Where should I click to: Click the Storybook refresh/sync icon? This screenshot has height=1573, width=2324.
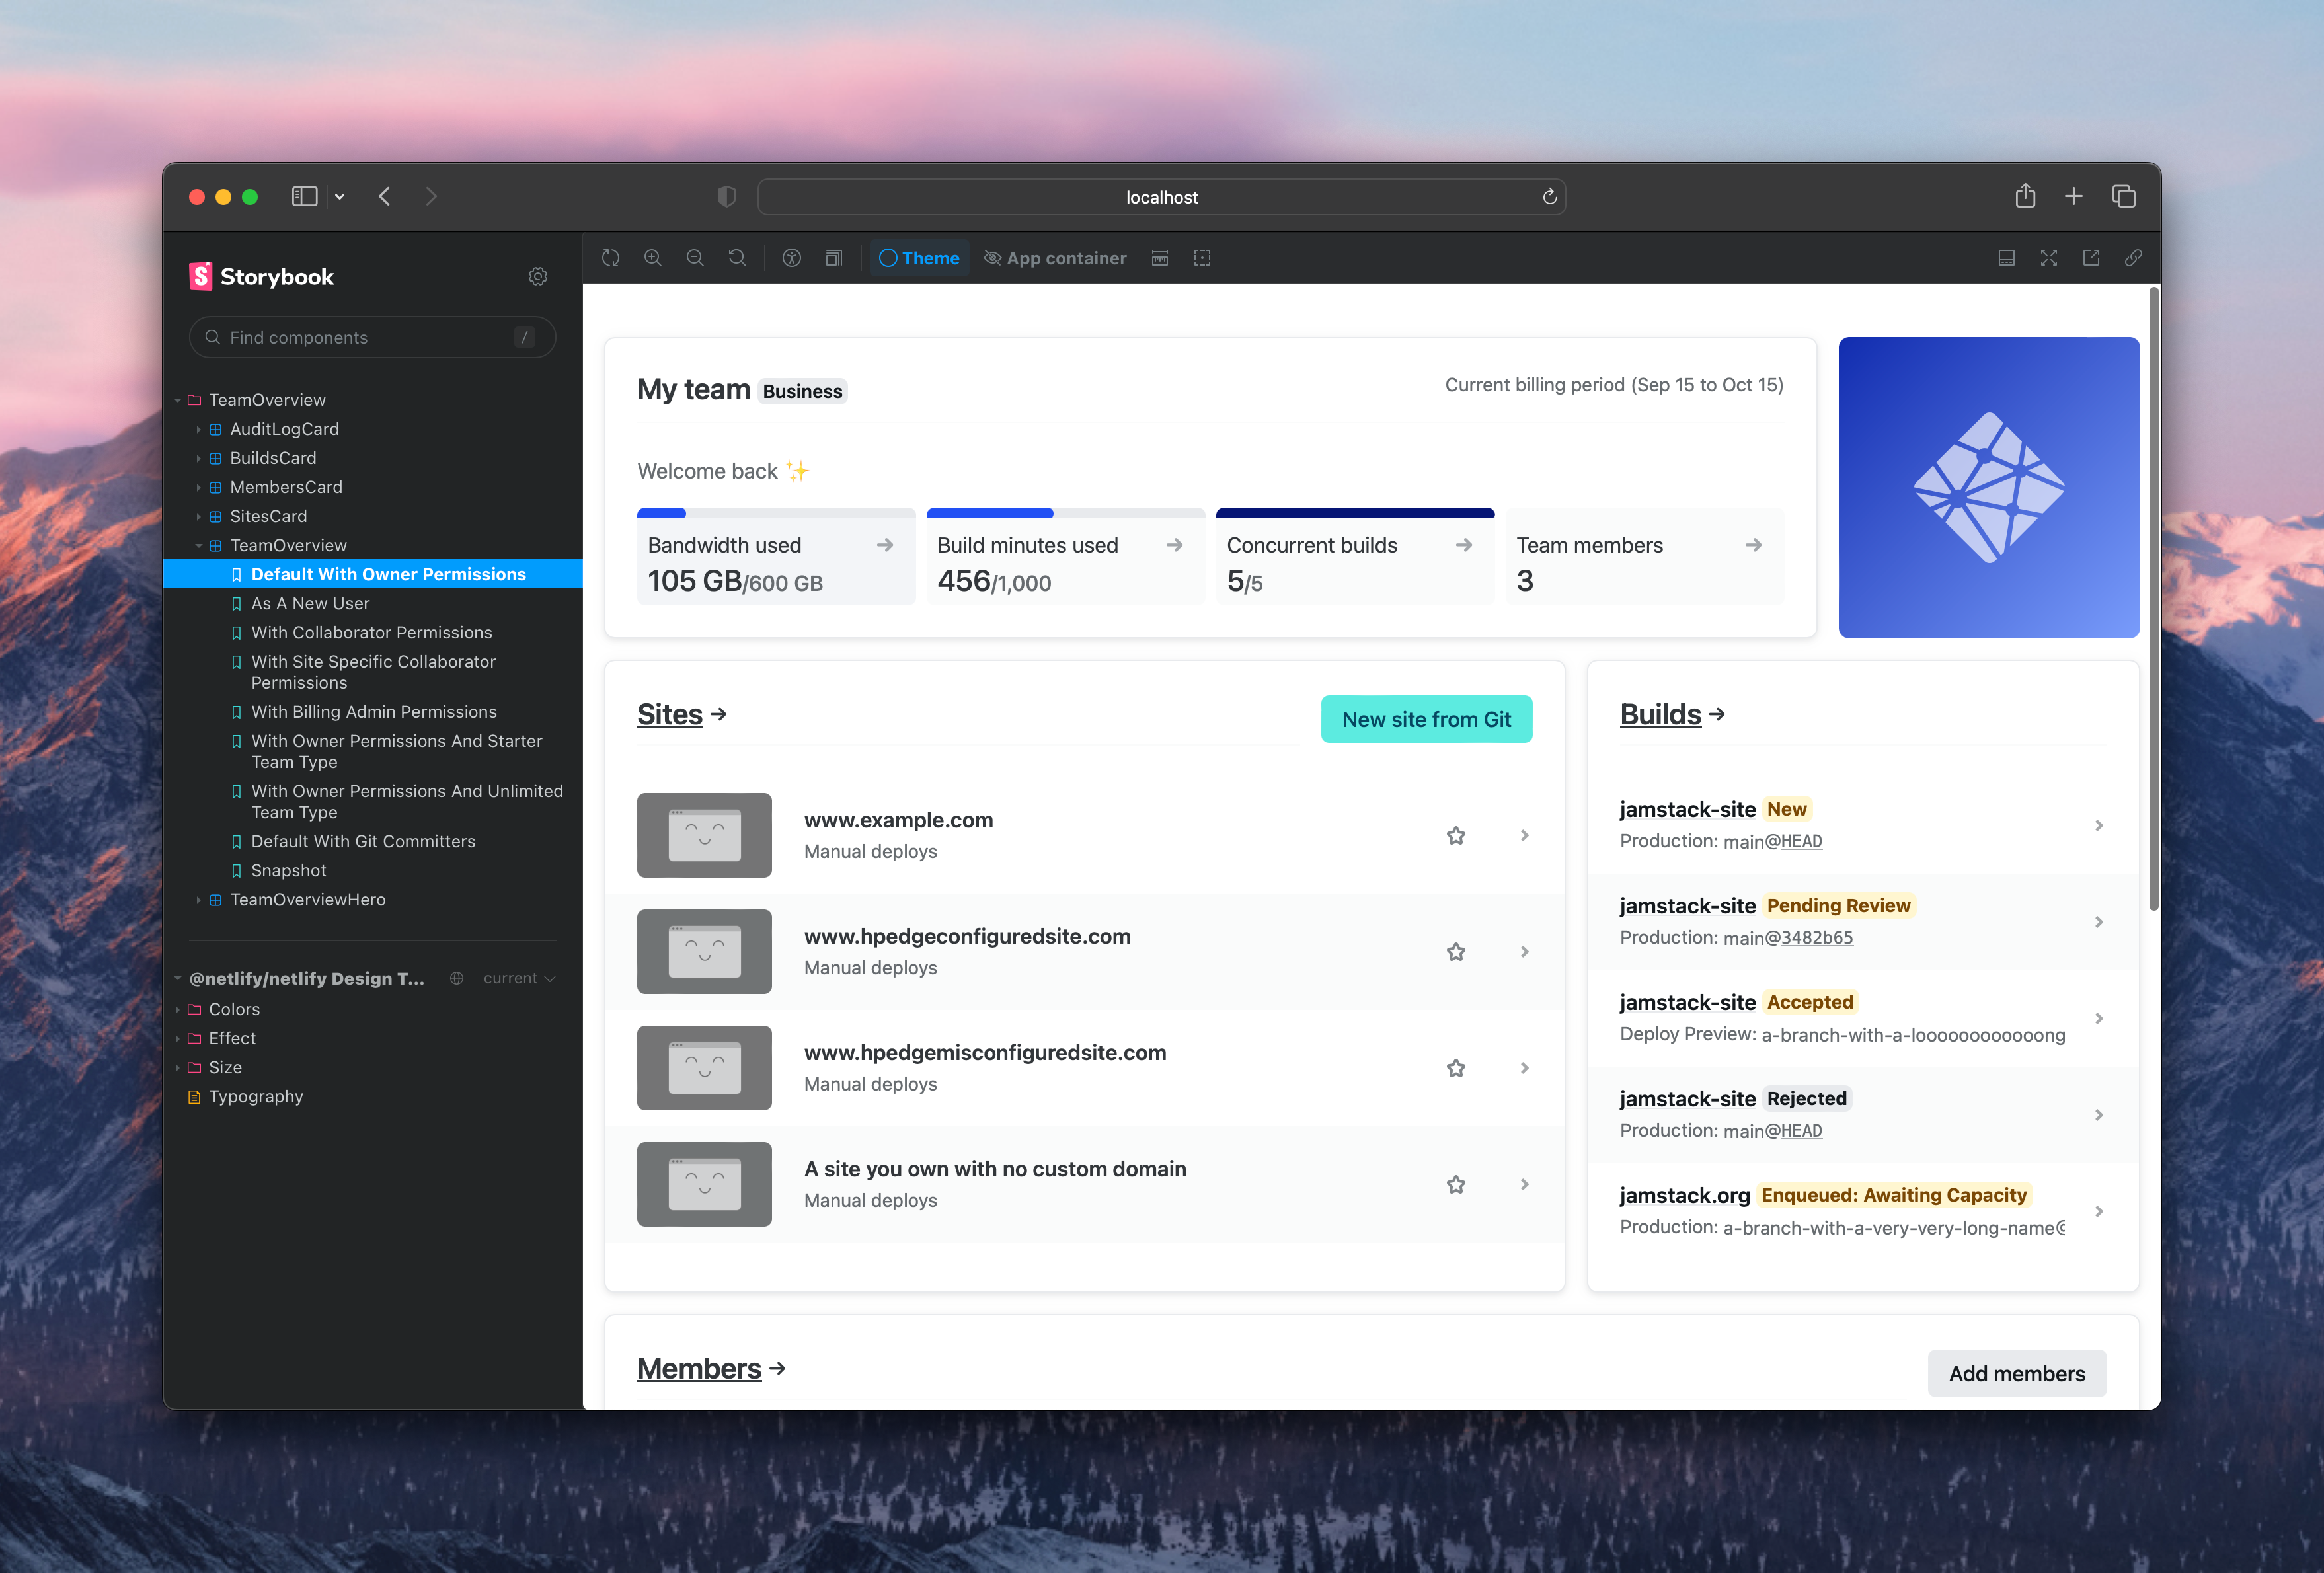point(611,258)
